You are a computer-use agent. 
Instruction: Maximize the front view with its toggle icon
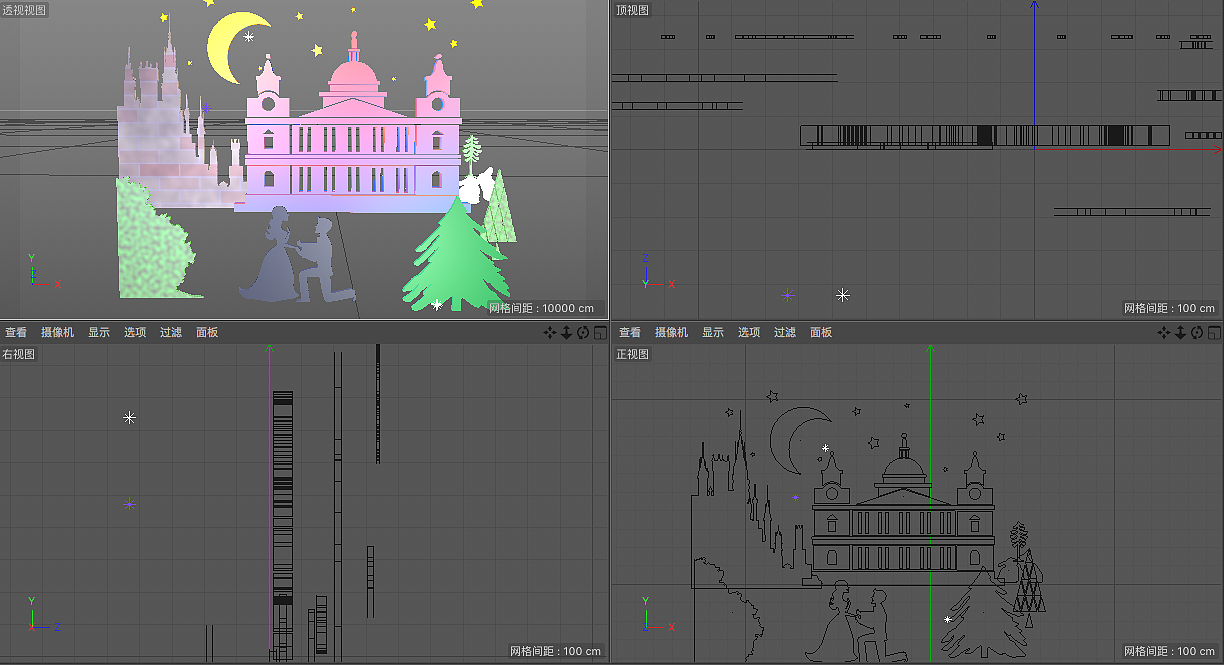[x=1214, y=332]
